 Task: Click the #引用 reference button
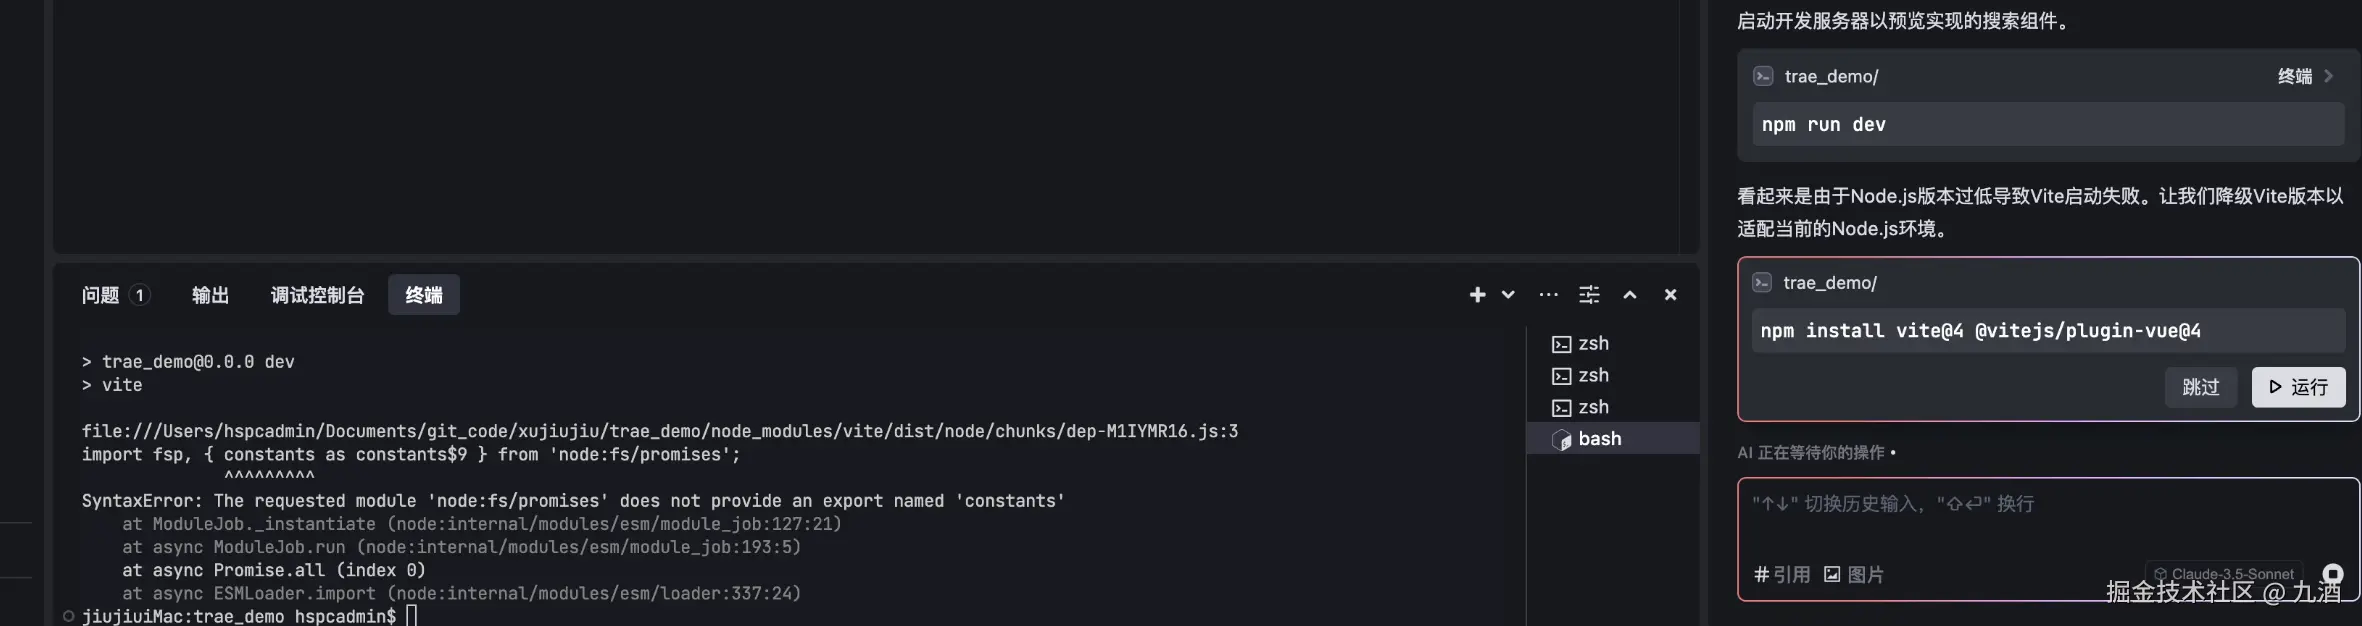pos(1782,575)
